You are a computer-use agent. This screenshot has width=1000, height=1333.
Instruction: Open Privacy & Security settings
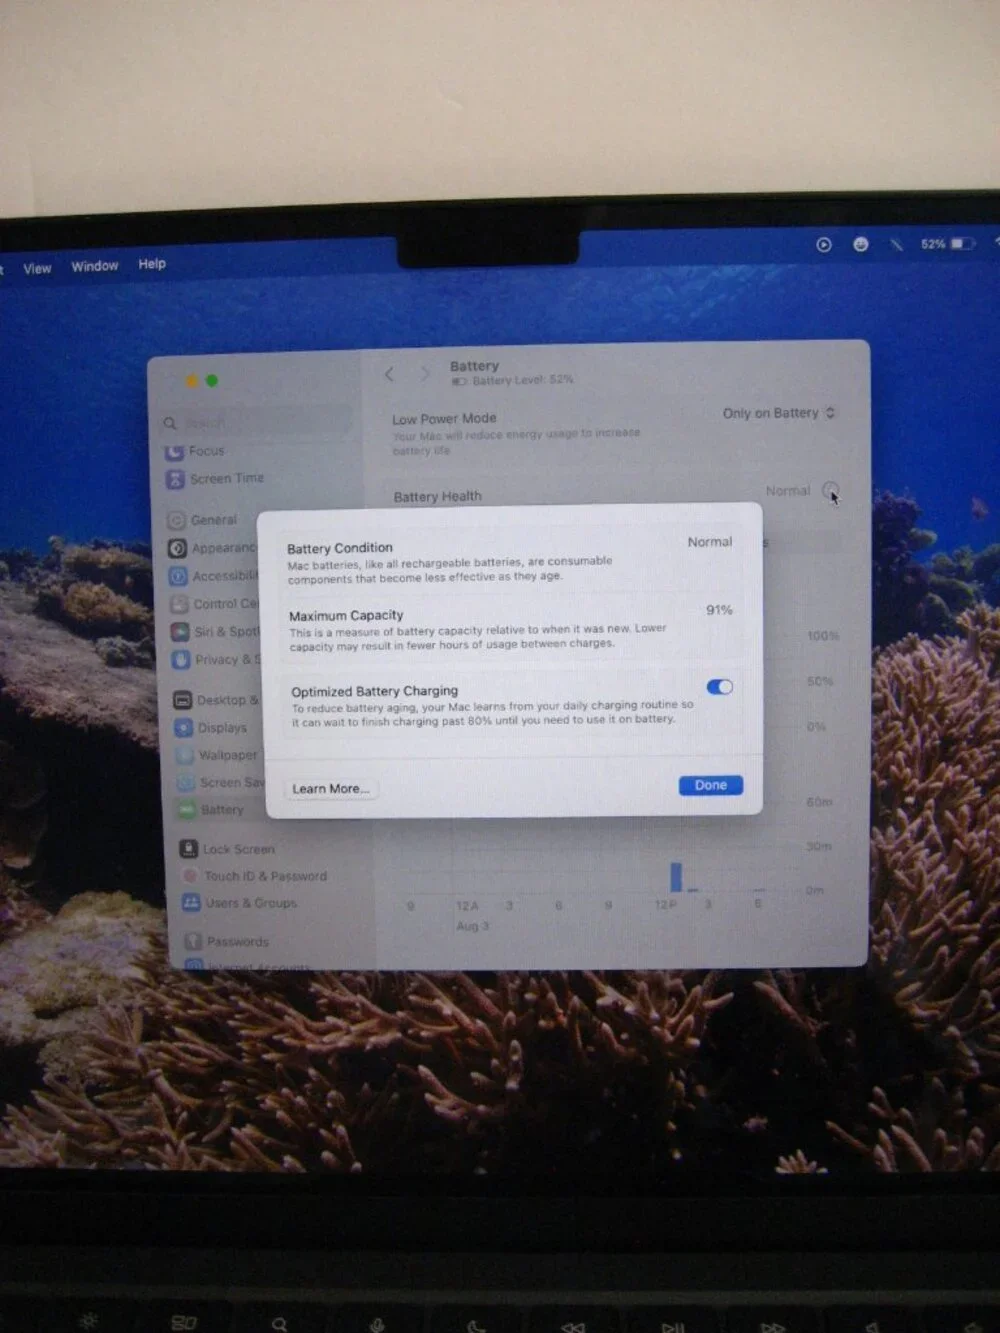216,660
